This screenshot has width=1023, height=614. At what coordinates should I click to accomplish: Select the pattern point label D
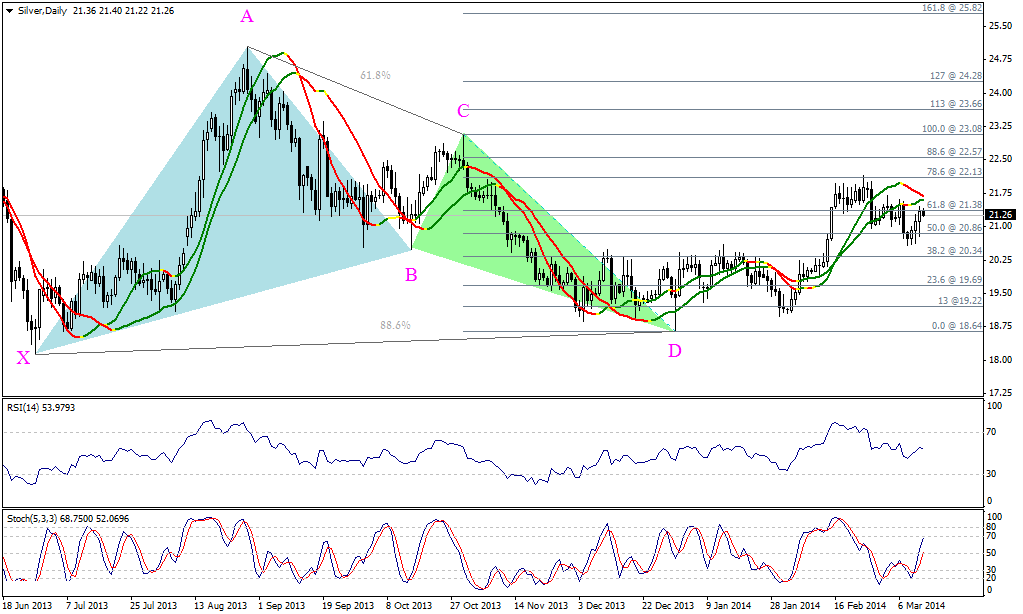point(675,352)
